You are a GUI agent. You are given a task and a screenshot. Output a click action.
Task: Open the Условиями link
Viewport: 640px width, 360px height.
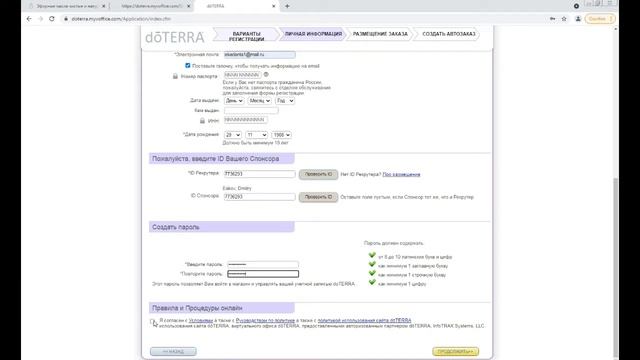201,320
